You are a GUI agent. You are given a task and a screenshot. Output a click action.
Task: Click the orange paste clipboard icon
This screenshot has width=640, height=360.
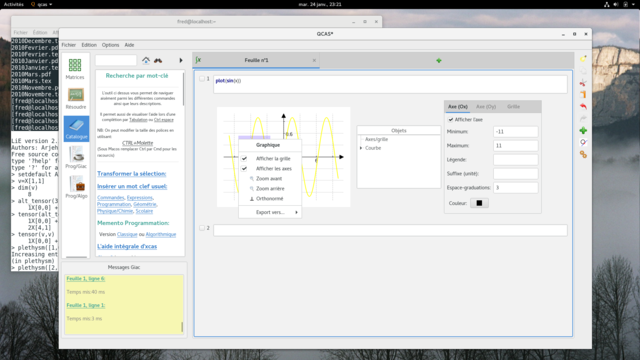click(x=583, y=95)
